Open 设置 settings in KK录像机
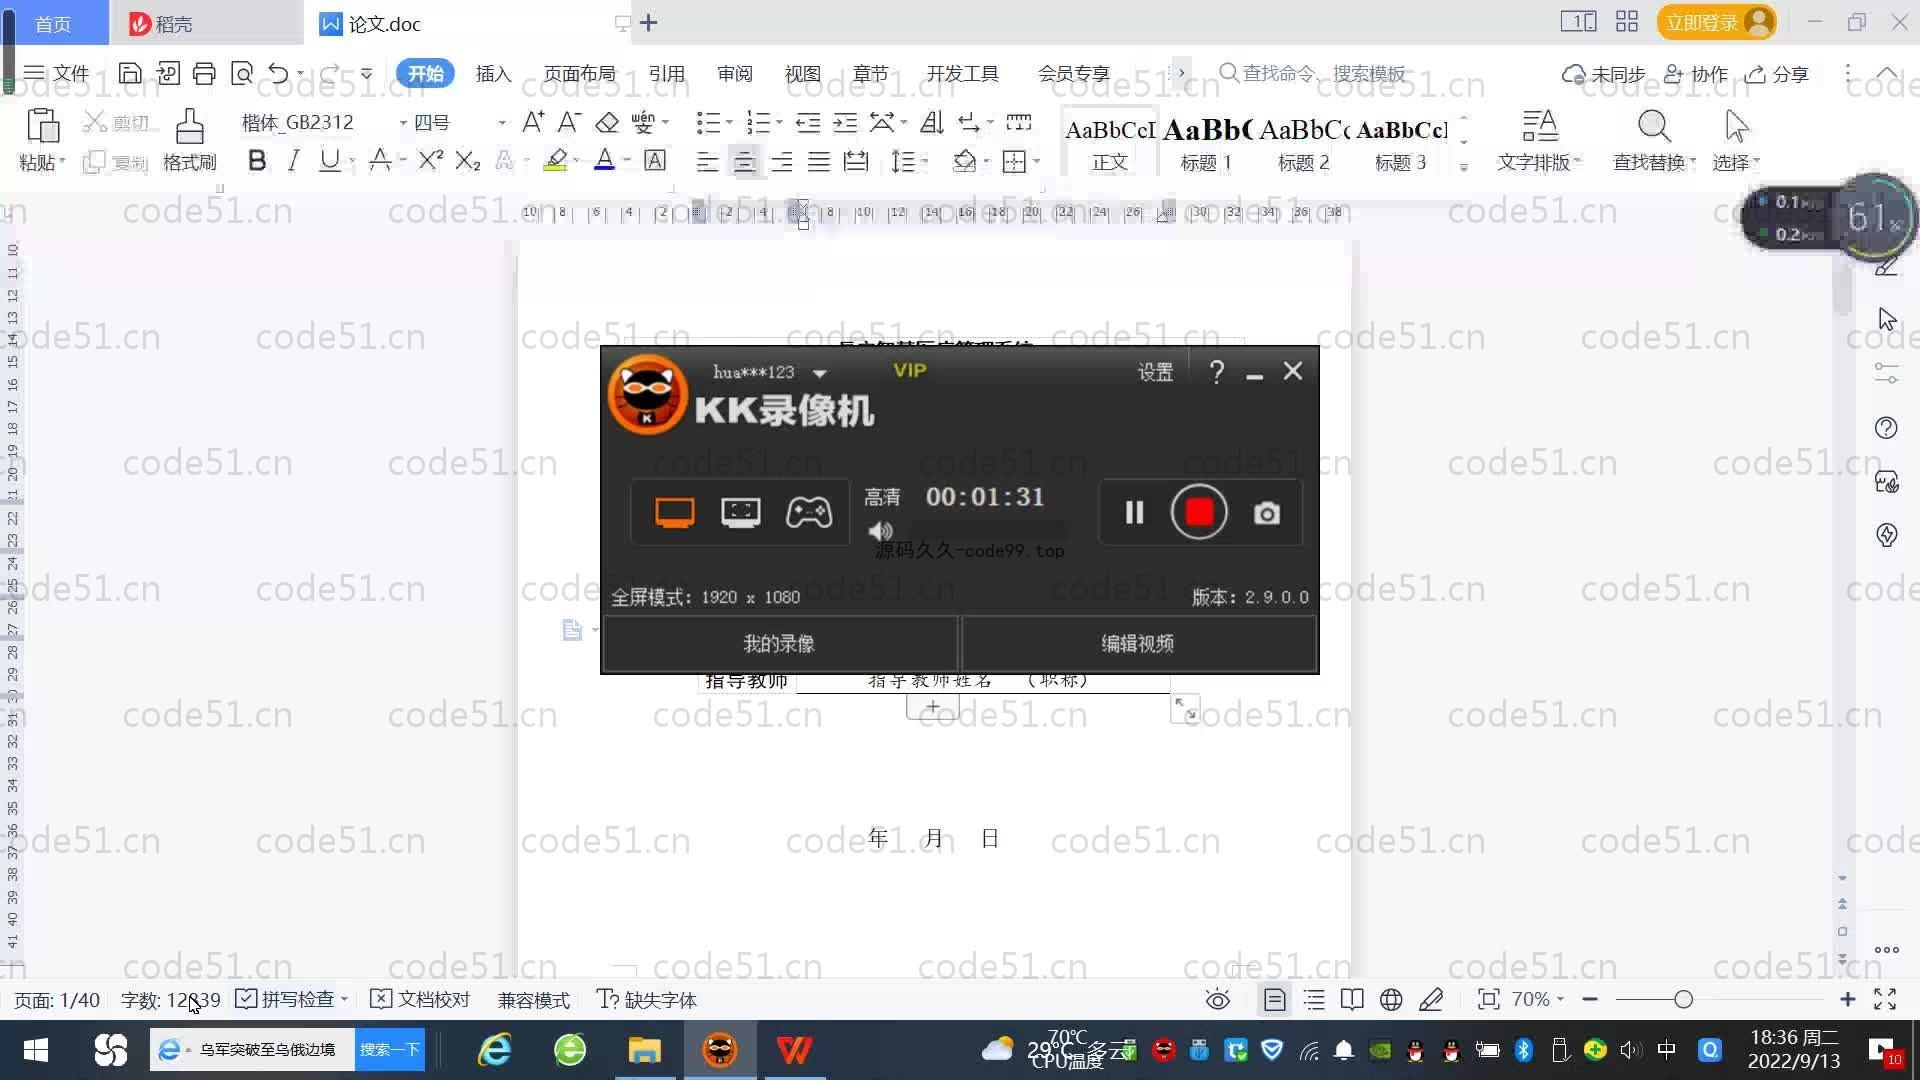This screenshot has width=1920, height=1080. 1155,373
